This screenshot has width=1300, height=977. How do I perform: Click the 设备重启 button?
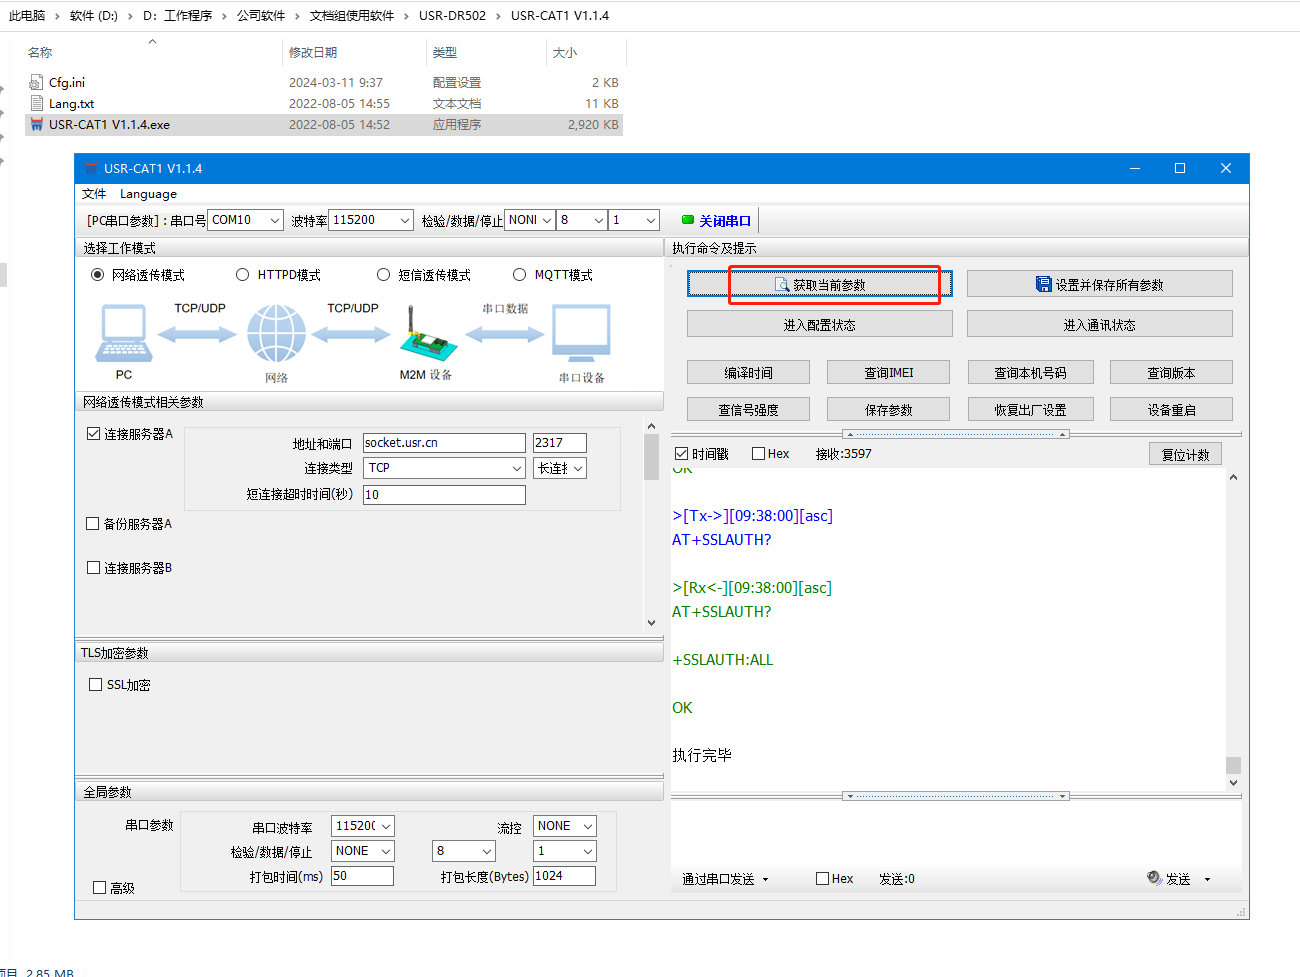1171,410
